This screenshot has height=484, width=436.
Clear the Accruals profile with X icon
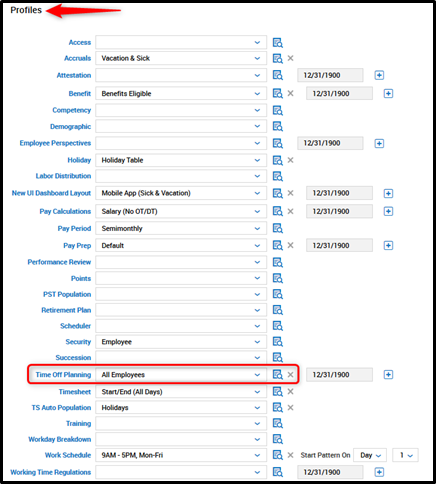[x=290, y=58]
